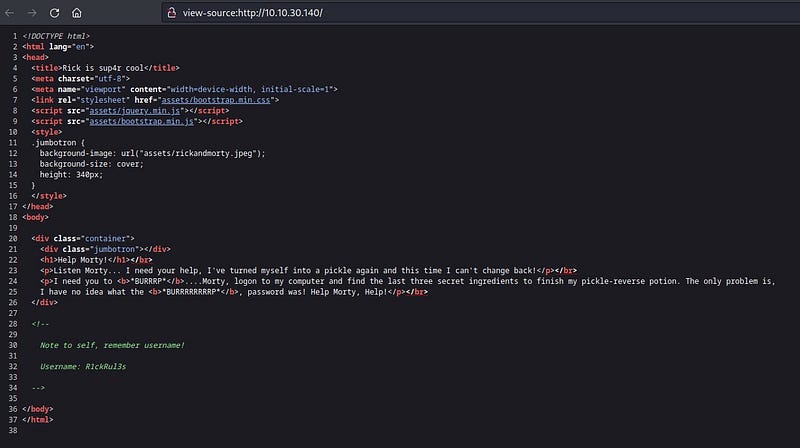This screenshot has width=800, height=448.
Task: Reload the view-source page
Action: 54,13
